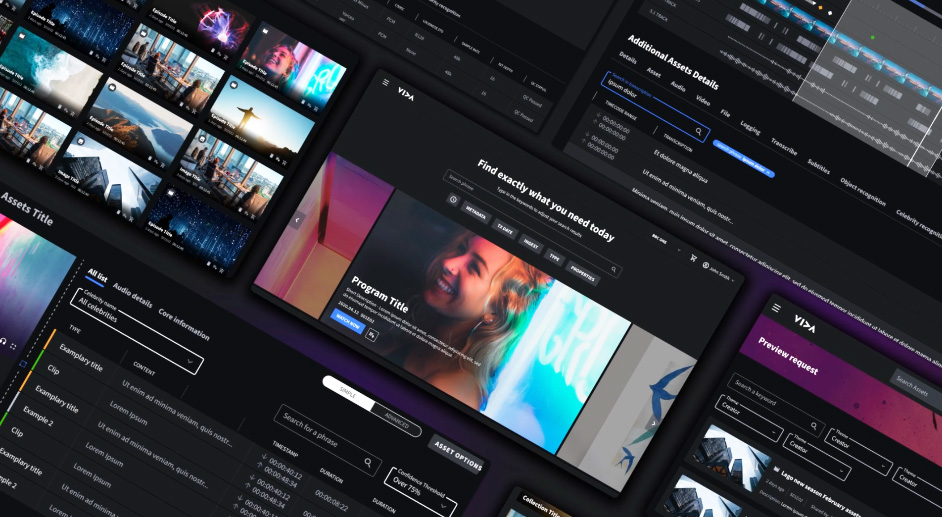The image size is (942, 517).
Task: Open the Logging tab
Action: coord(750,127)
